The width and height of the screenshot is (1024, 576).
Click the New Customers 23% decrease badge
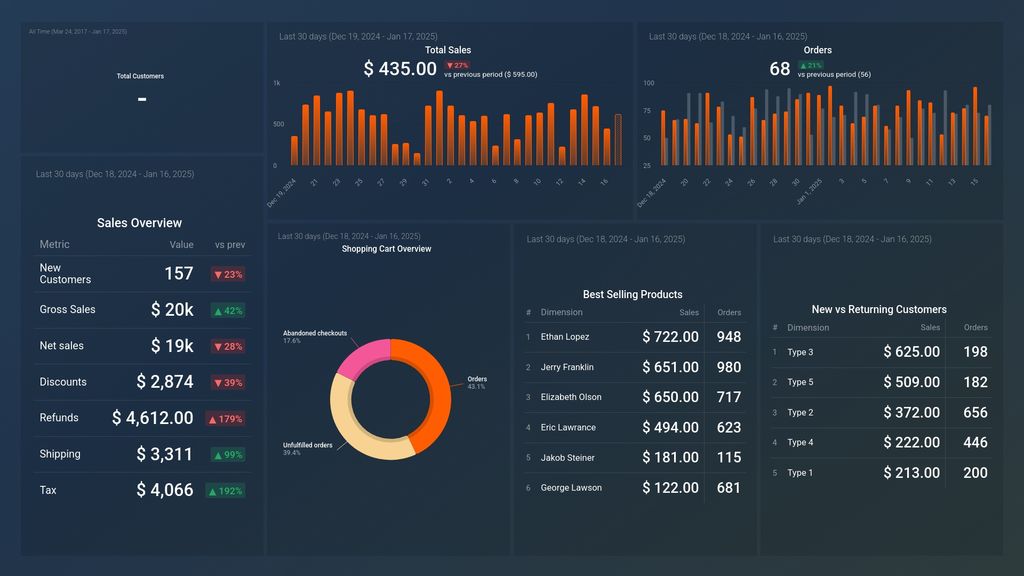228,274
